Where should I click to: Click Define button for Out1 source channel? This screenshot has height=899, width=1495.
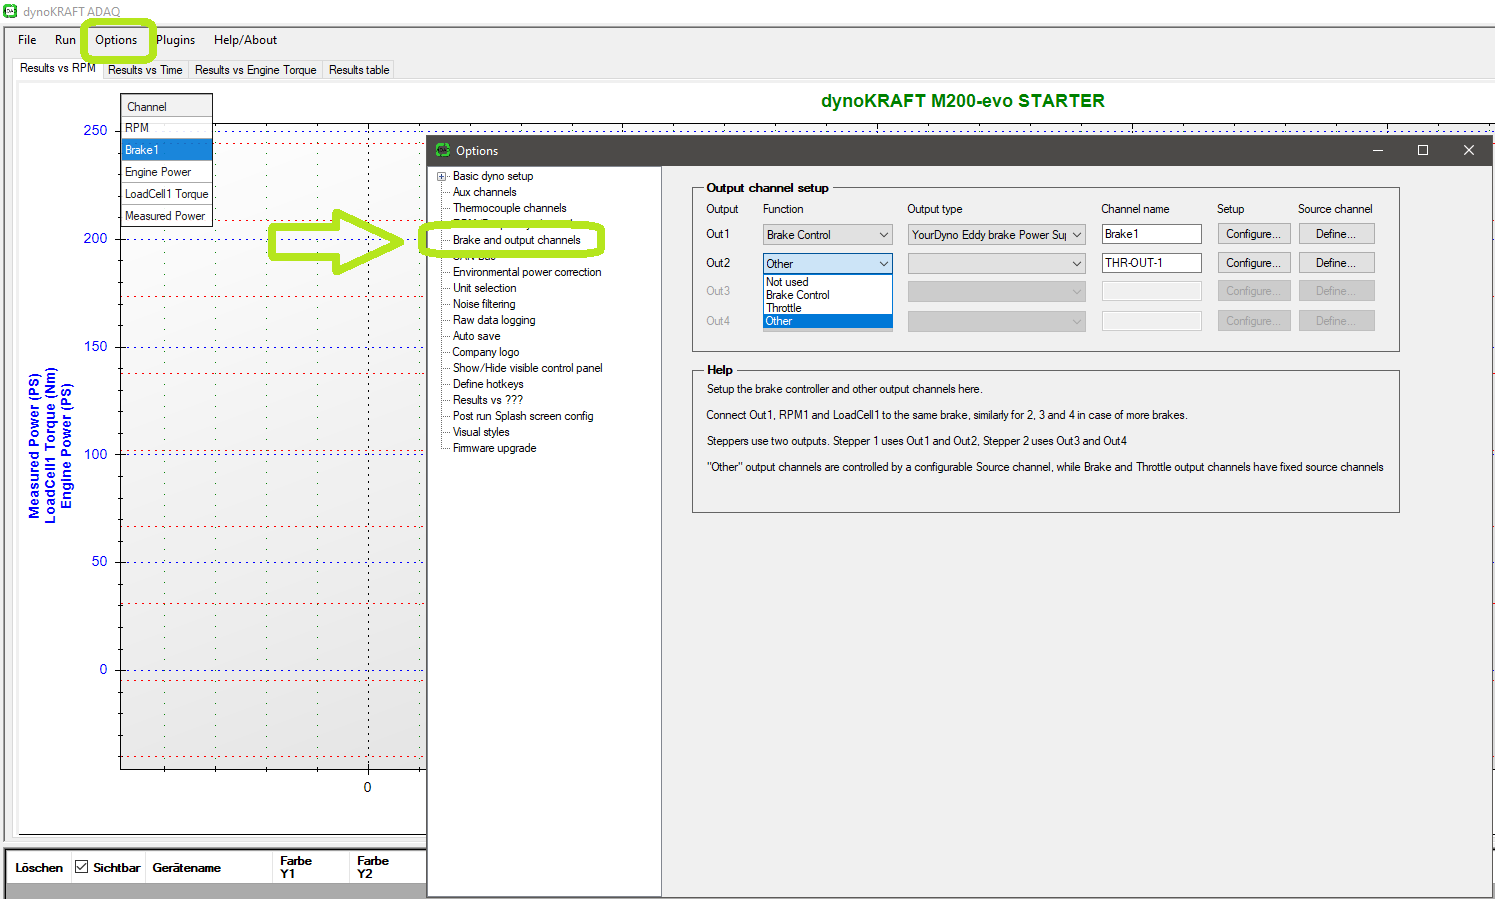coord(1336,234)
